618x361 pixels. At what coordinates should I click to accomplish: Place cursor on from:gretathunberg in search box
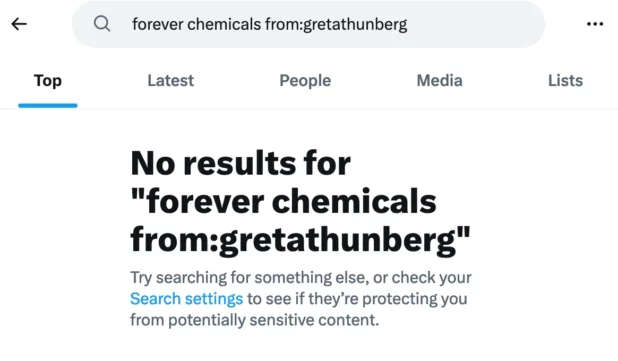point(336,24)
